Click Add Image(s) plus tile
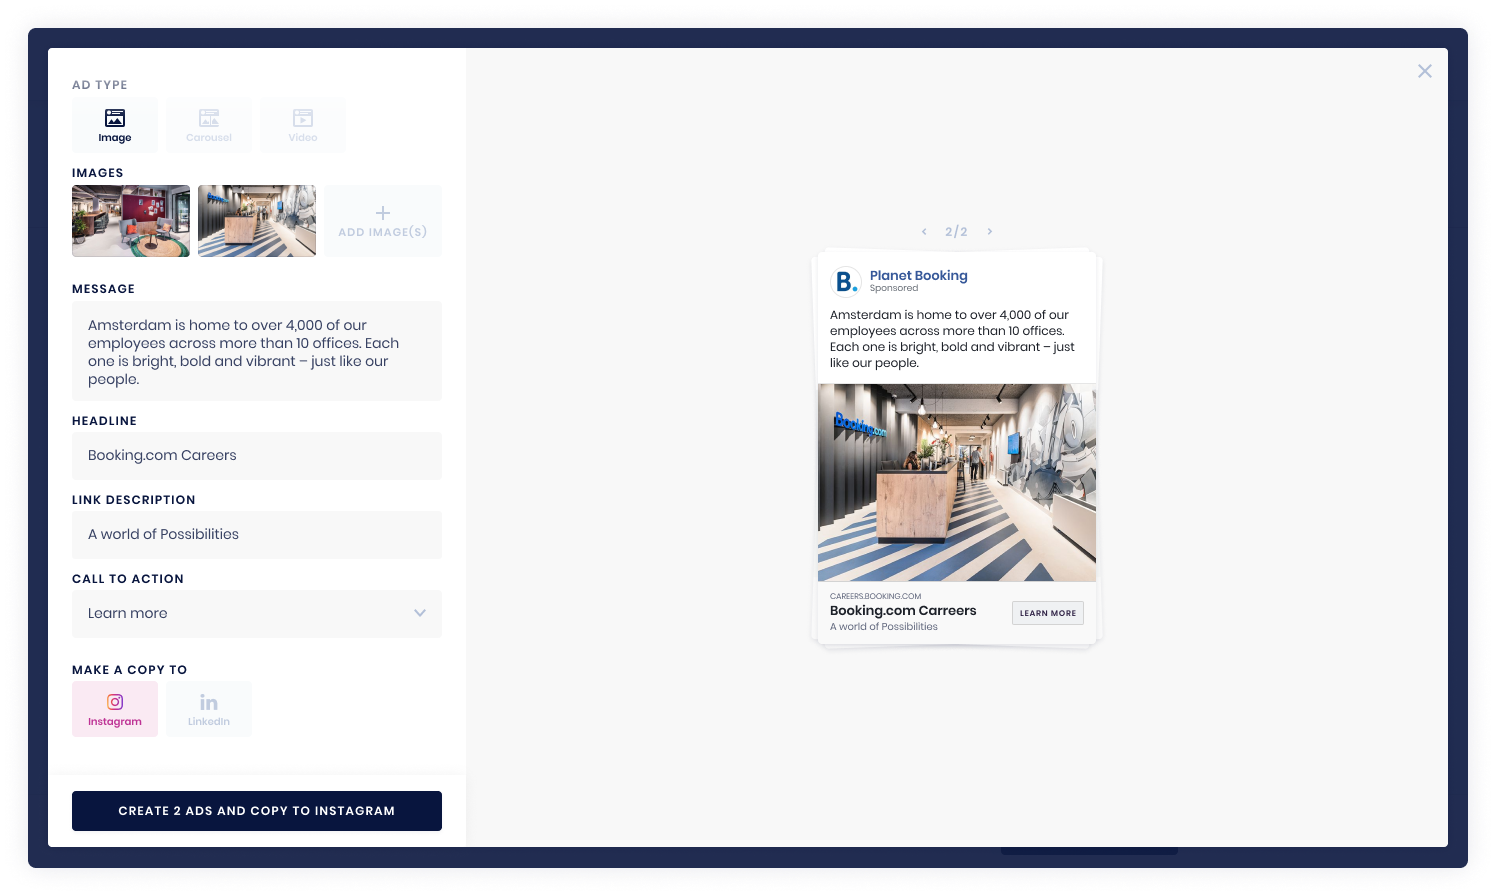The image size is (1496, 896). [x=383, y=221]
